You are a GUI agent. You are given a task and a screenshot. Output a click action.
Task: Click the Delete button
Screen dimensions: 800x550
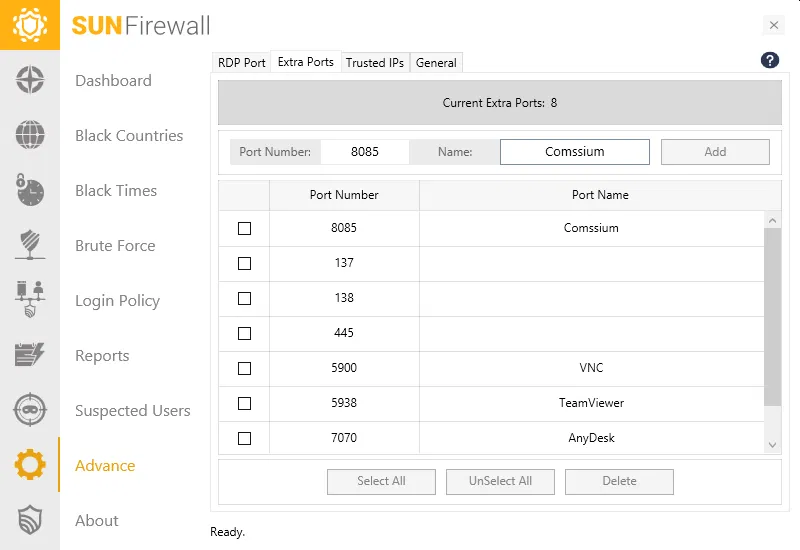(x=619, y=481)
